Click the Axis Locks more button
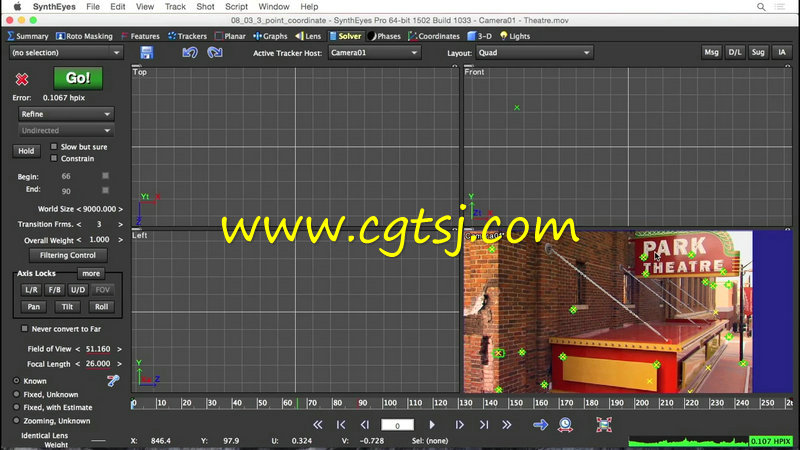 click(91, 273)
